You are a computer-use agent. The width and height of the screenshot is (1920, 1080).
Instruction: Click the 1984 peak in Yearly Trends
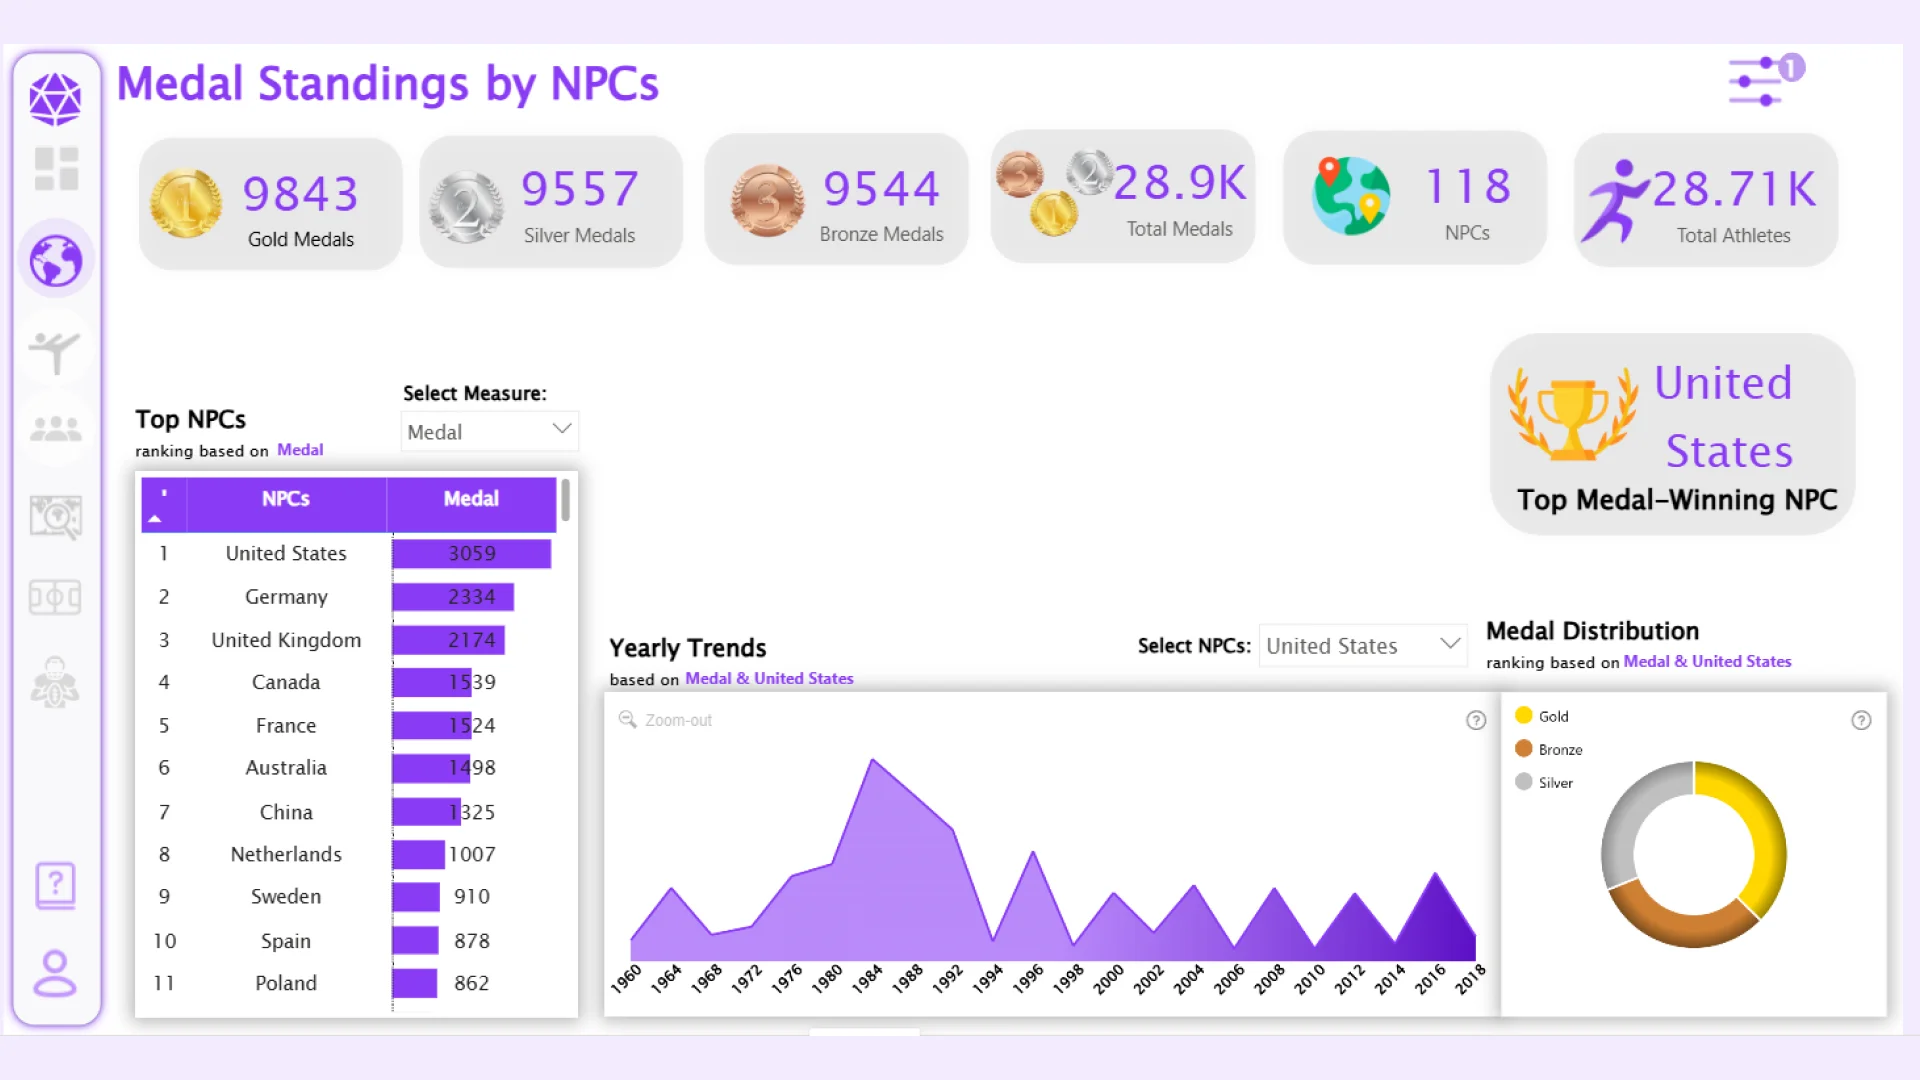point(873,761)
